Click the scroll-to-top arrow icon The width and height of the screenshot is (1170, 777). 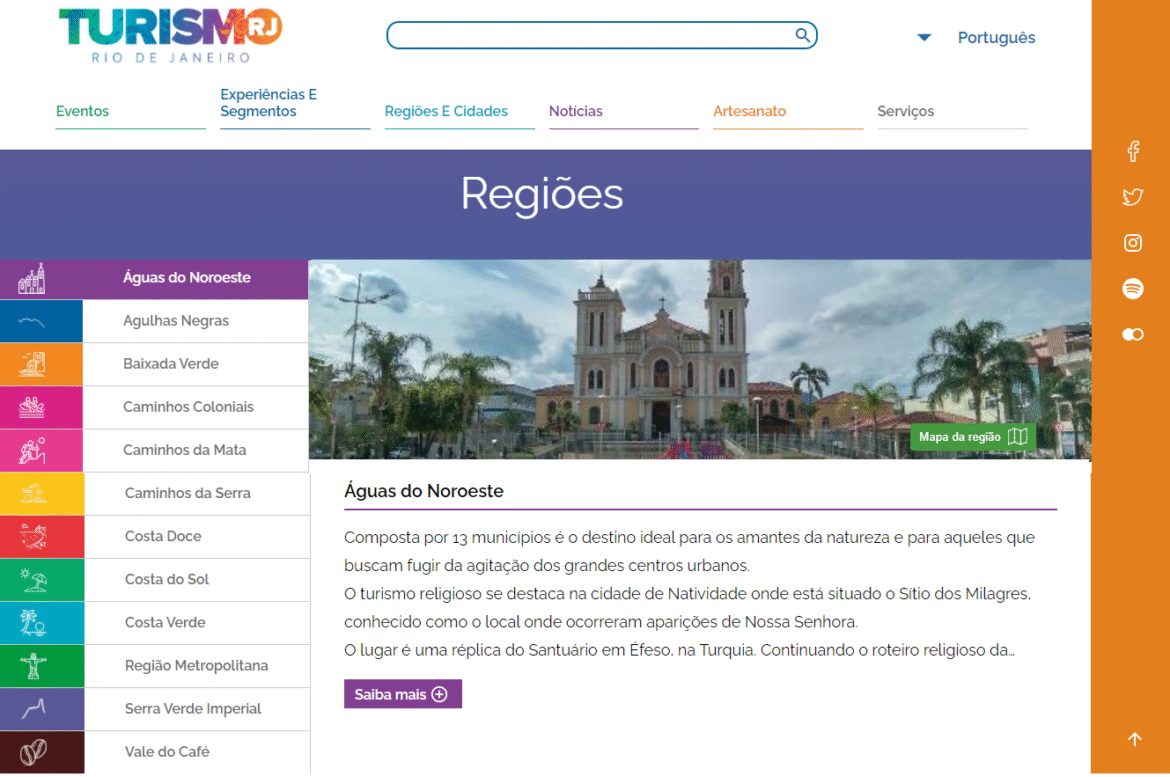[1134, 740]
